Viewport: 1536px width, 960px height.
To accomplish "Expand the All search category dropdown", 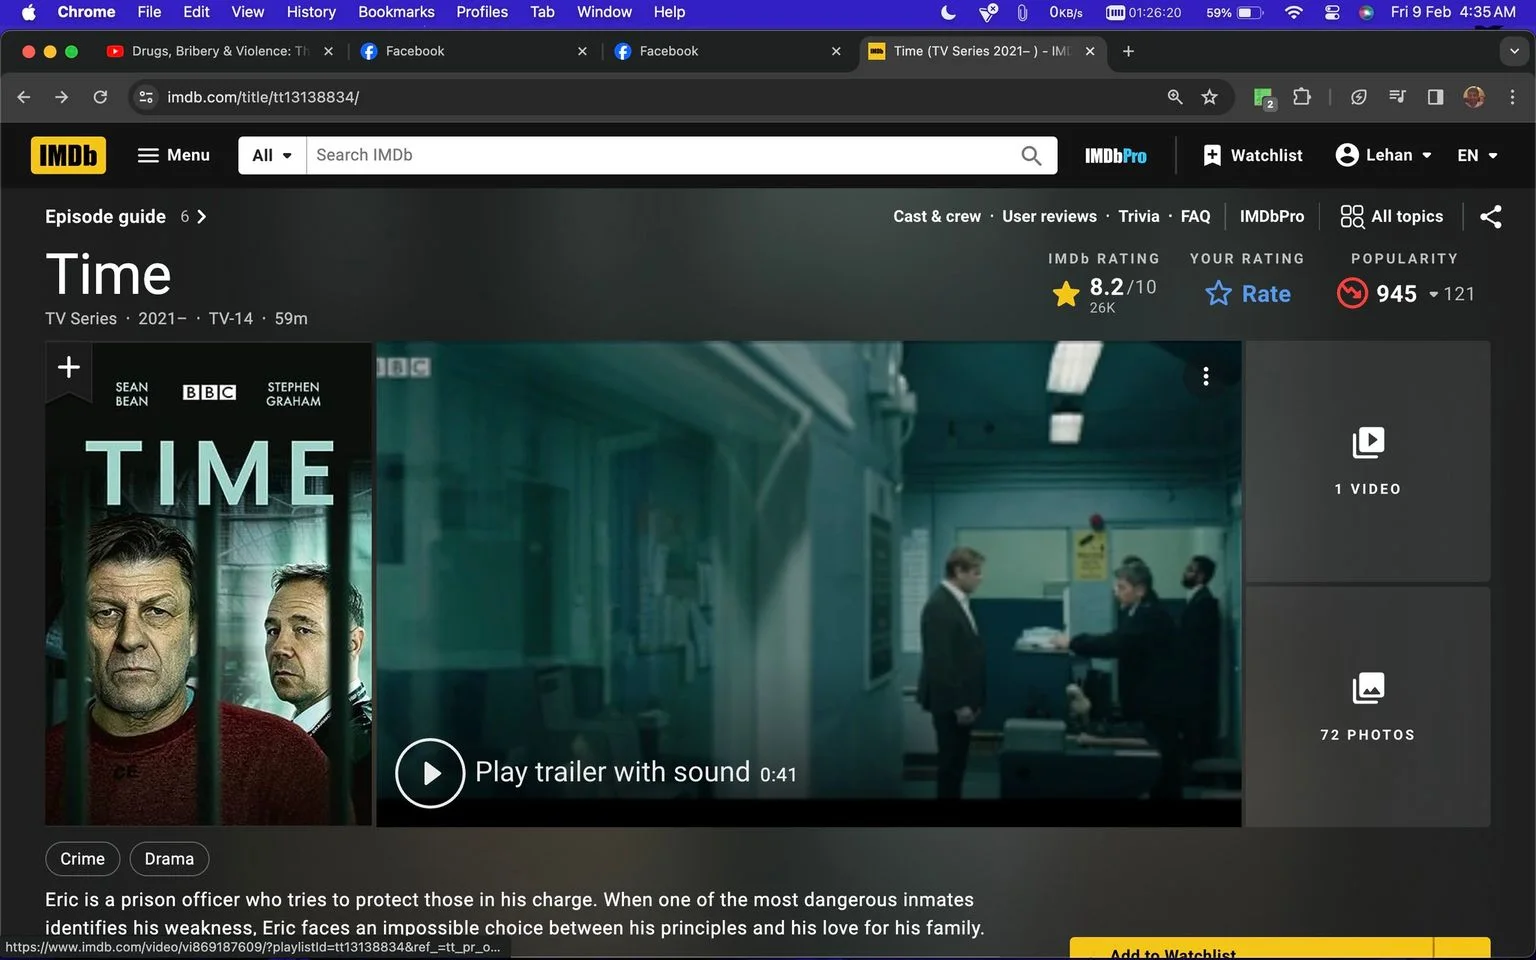I will click(x=272, y=155).
